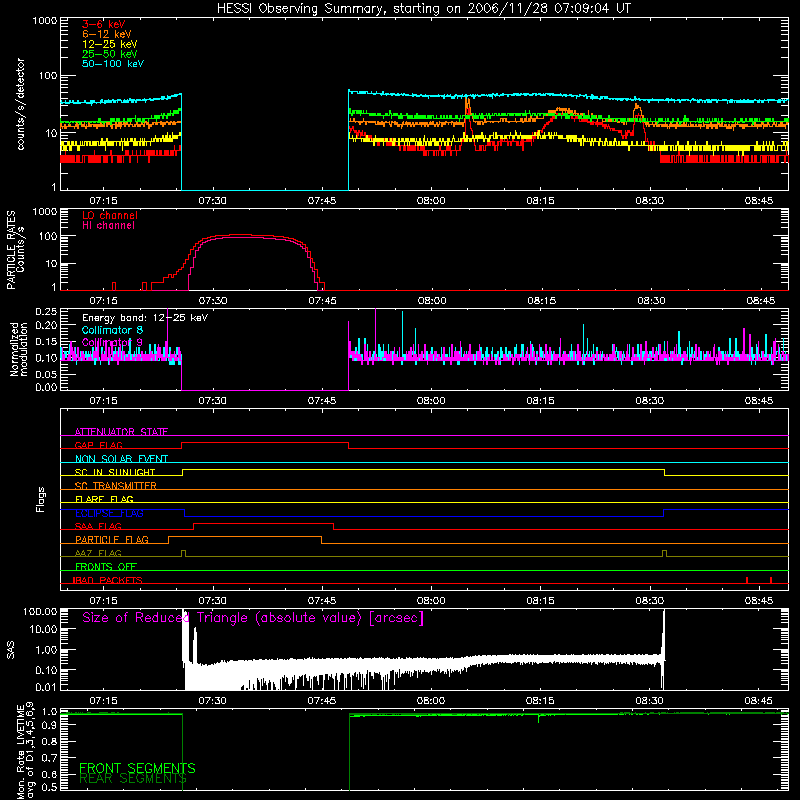800x800 pixels.
Task: Click the FLARE FLAG label
Action: coord(104,499)
